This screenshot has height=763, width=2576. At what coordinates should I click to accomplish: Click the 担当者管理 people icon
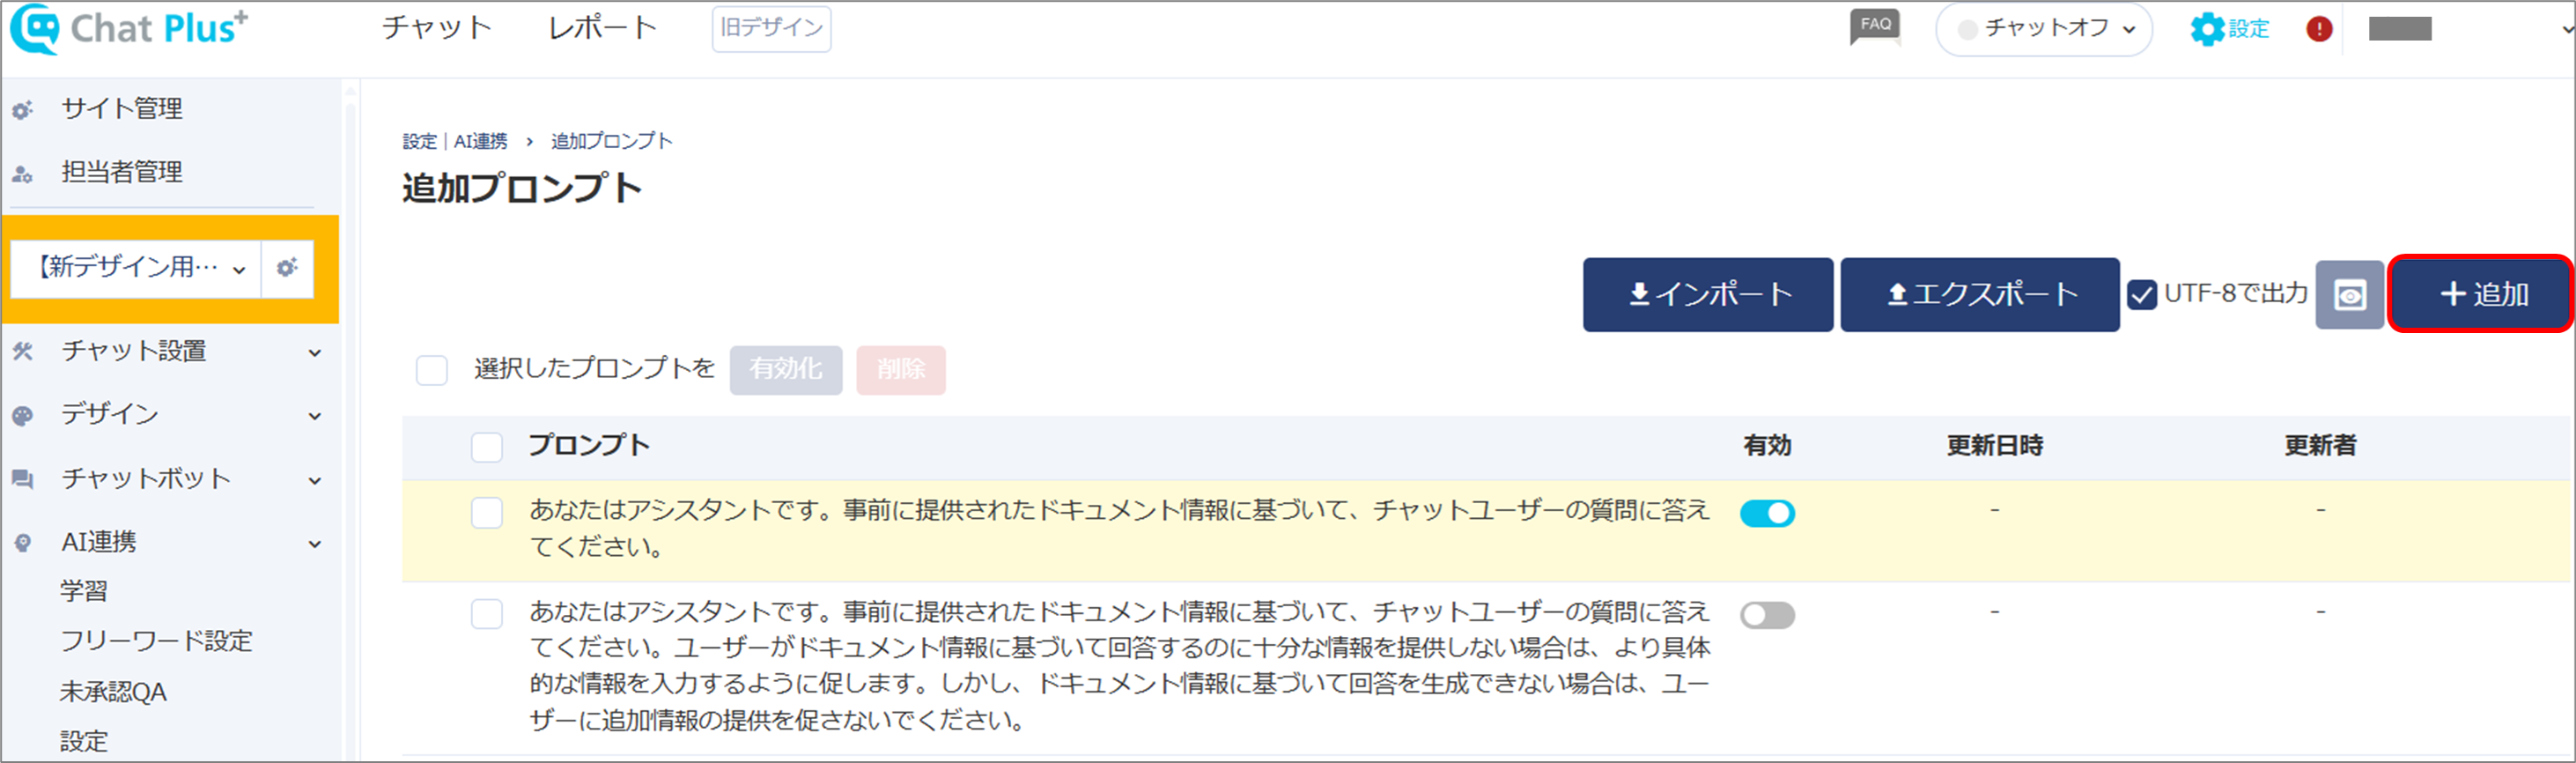coord(23,174)
